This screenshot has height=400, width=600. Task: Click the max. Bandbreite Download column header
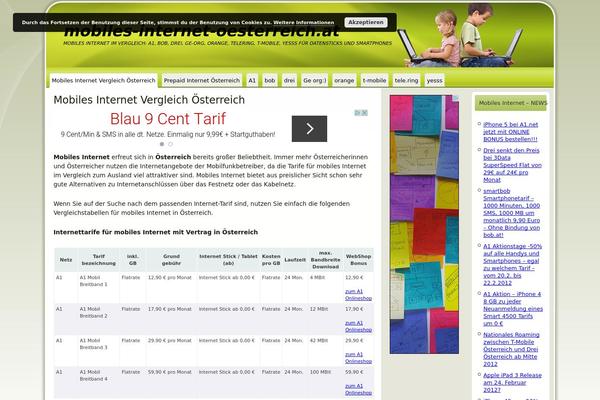[325, 260]
